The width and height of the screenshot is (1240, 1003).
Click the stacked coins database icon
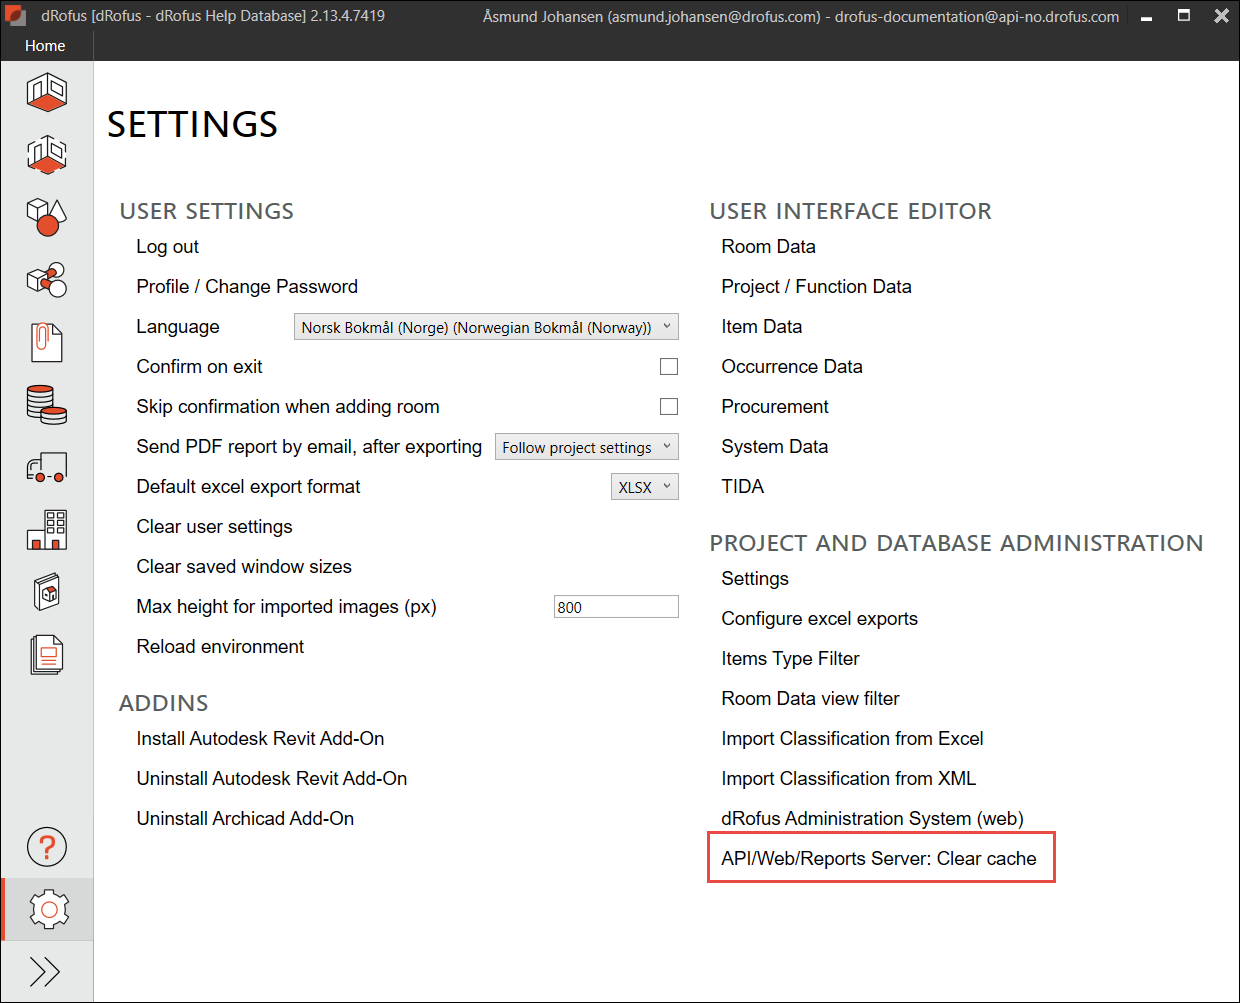click(47, 404)
